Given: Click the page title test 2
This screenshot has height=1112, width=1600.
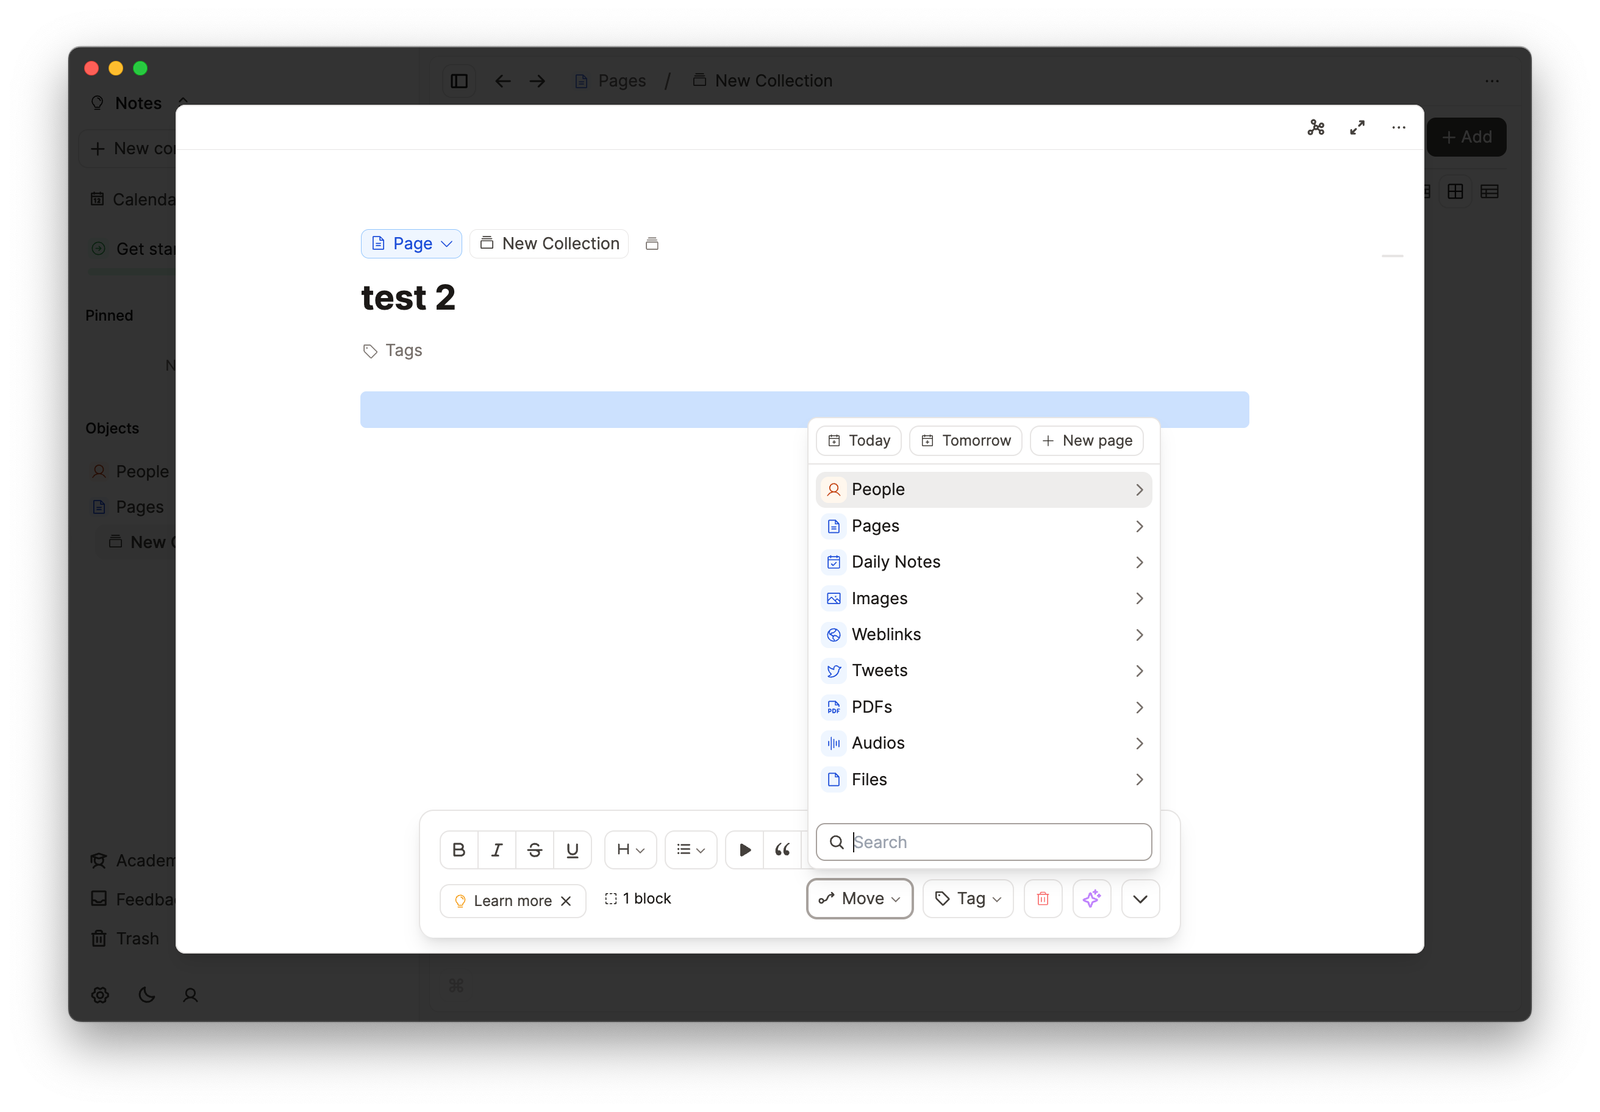Looking at the screenshot, I should 408,297.
